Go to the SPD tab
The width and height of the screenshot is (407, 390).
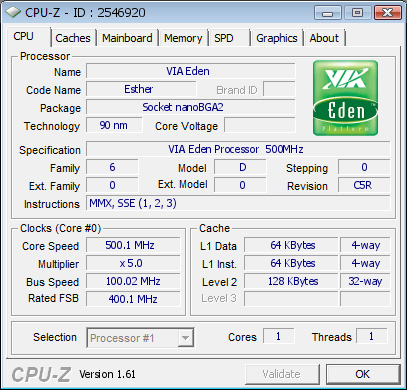[x=229, y=38]
